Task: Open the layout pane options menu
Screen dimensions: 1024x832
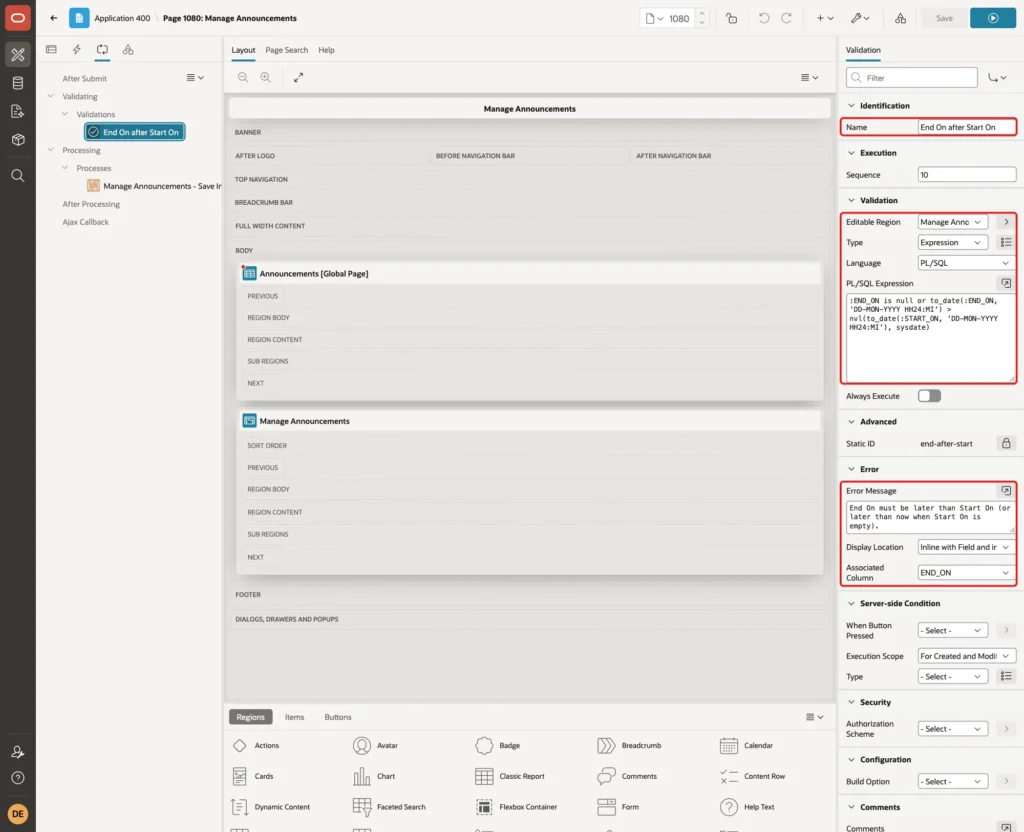Action: coord(809,77)
